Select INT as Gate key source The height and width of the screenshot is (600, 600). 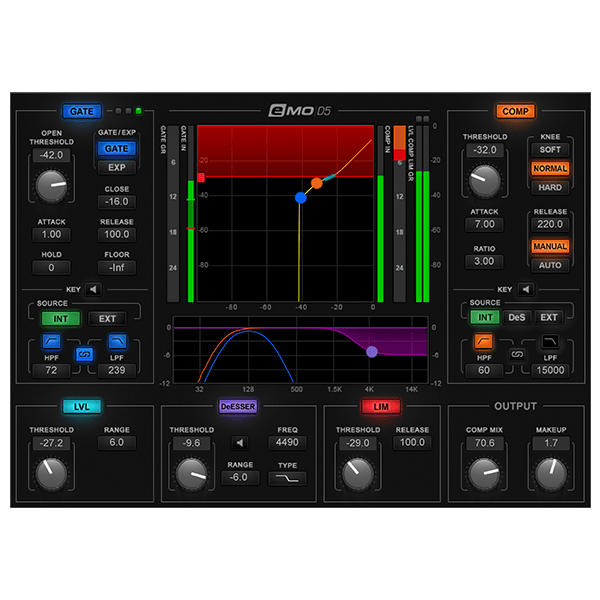[60, 319]
